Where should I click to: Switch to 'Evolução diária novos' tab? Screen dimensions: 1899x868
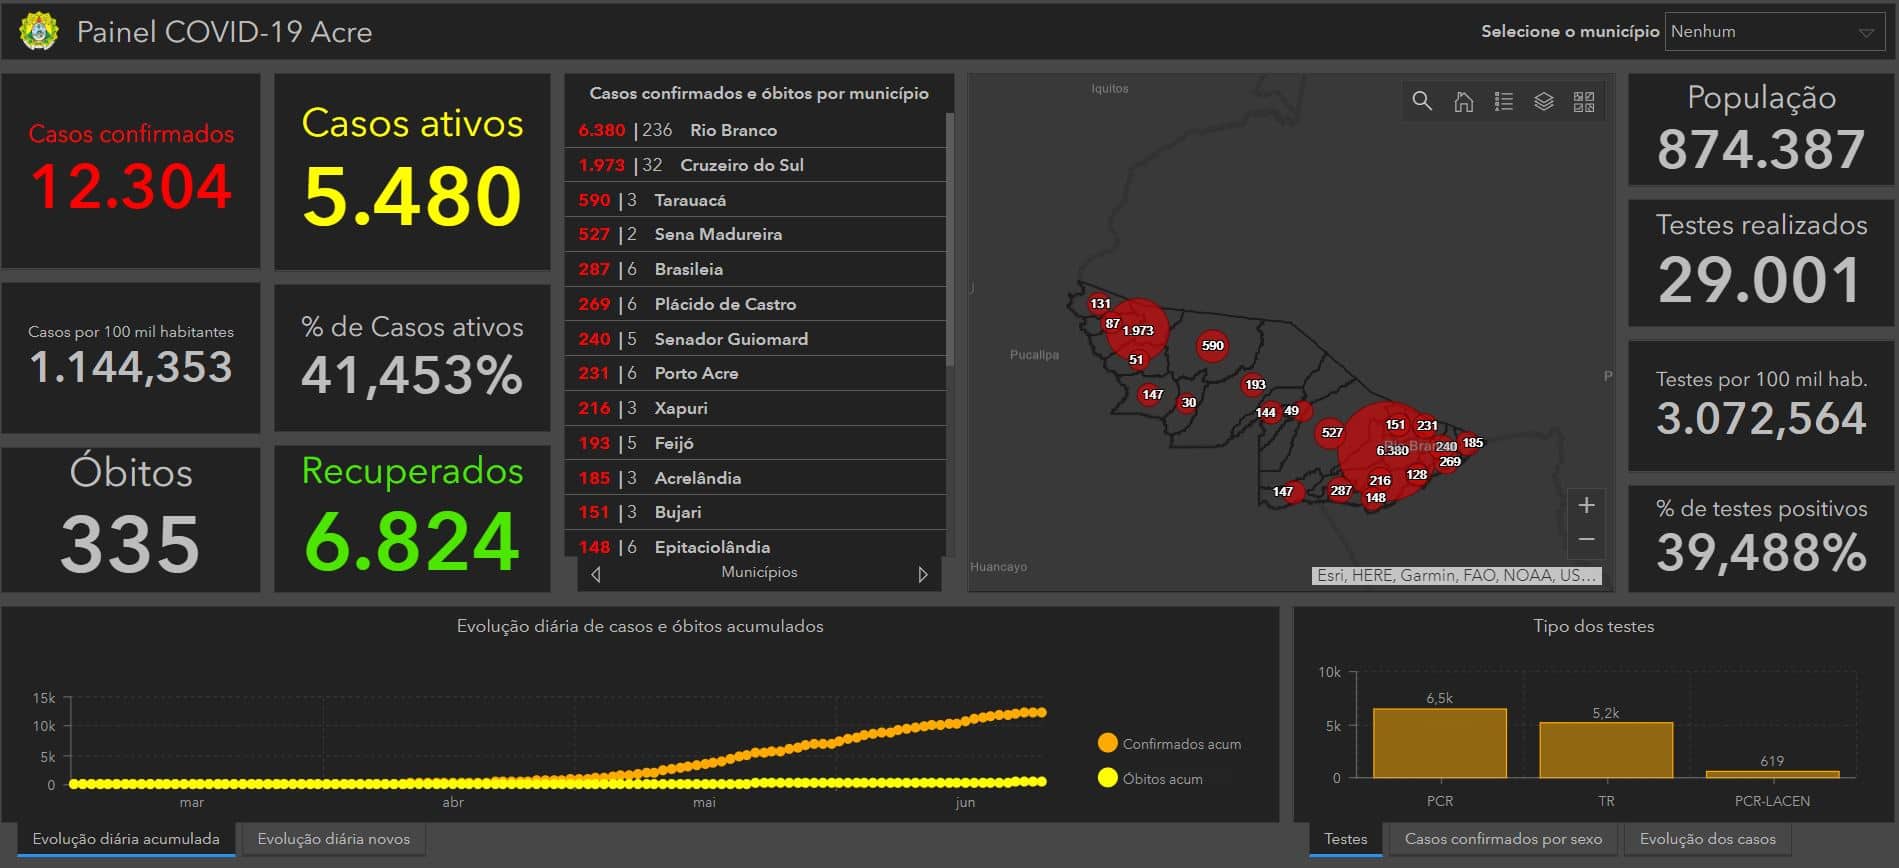click(x=333, y=839)
